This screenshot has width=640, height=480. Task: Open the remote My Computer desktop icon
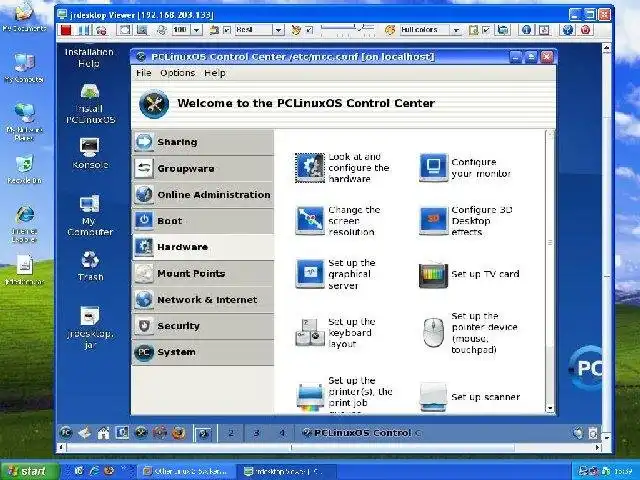[x=90, y=216]
